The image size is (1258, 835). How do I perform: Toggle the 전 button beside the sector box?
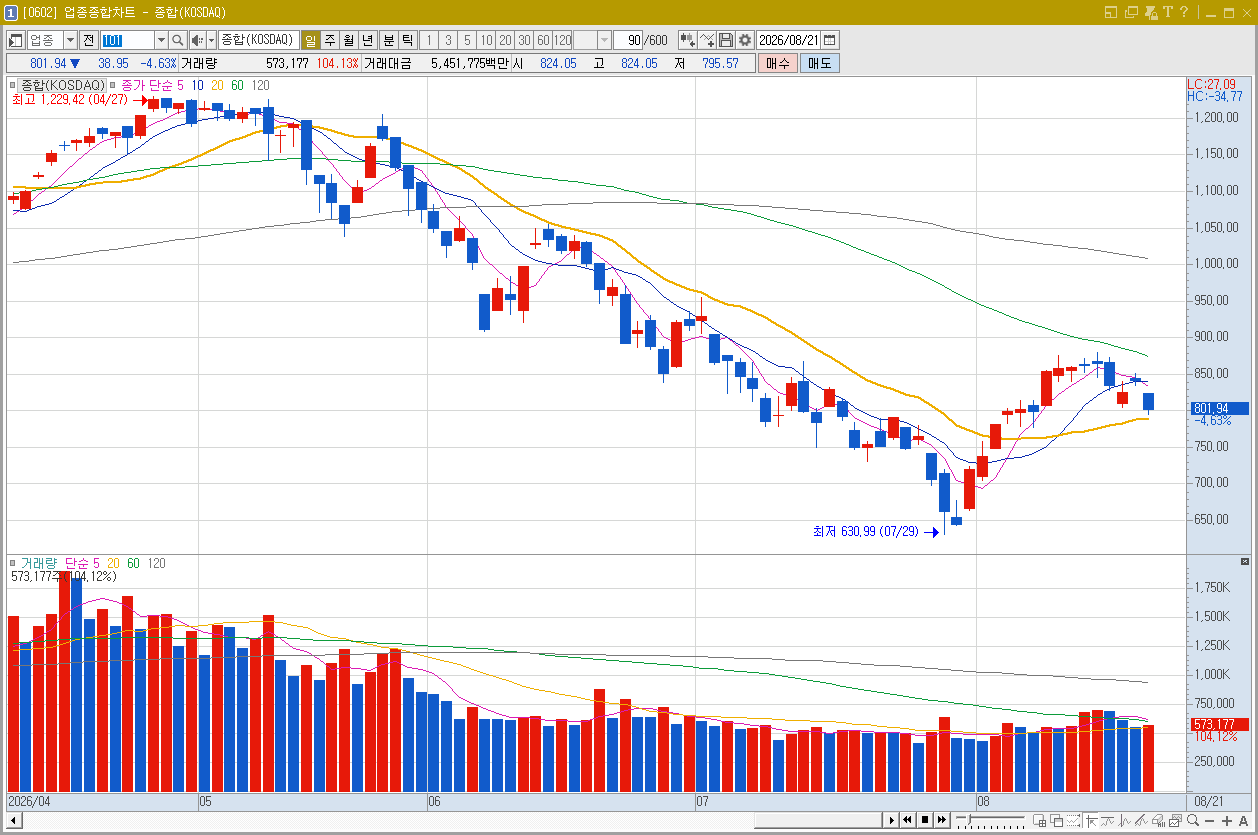[88, 40]
